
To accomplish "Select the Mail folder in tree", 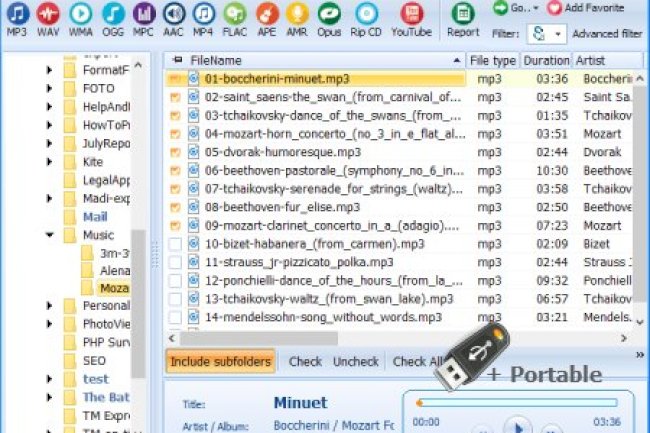I will pyautogui.click(x=95, y=217).
